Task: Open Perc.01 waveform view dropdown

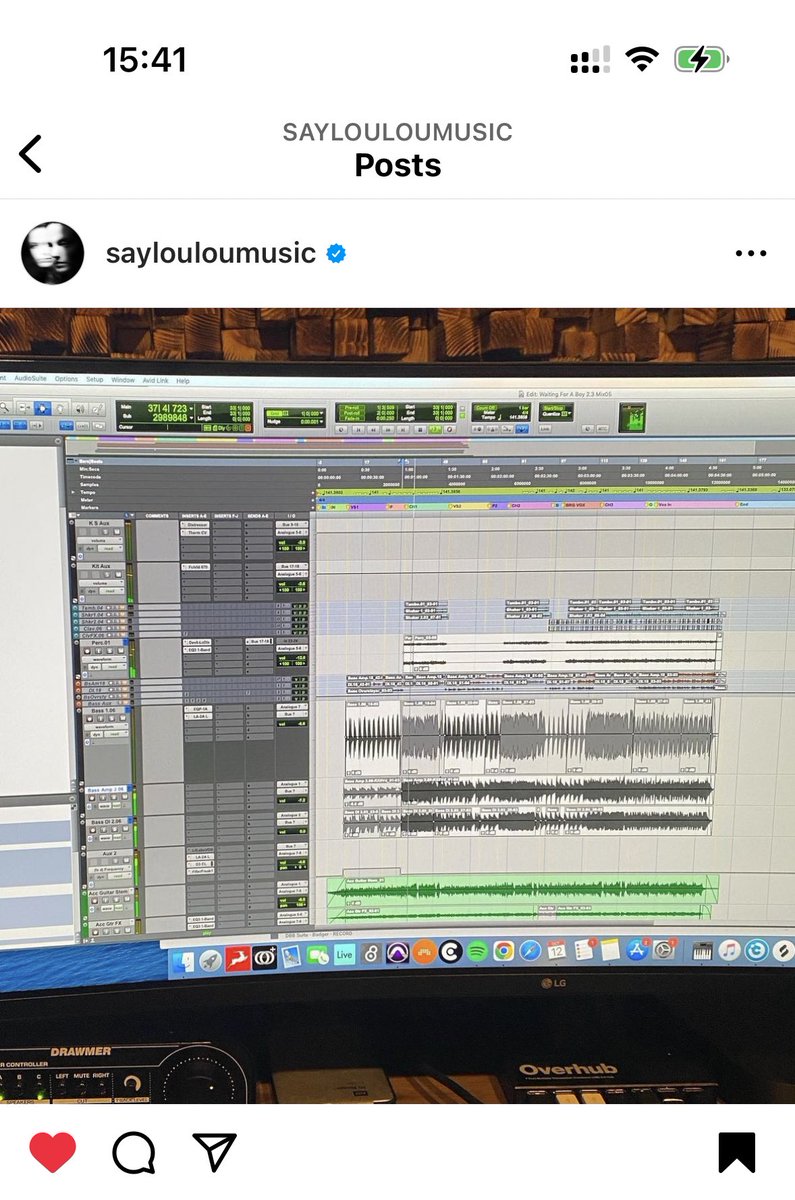Action: click(x=104, y=659)
